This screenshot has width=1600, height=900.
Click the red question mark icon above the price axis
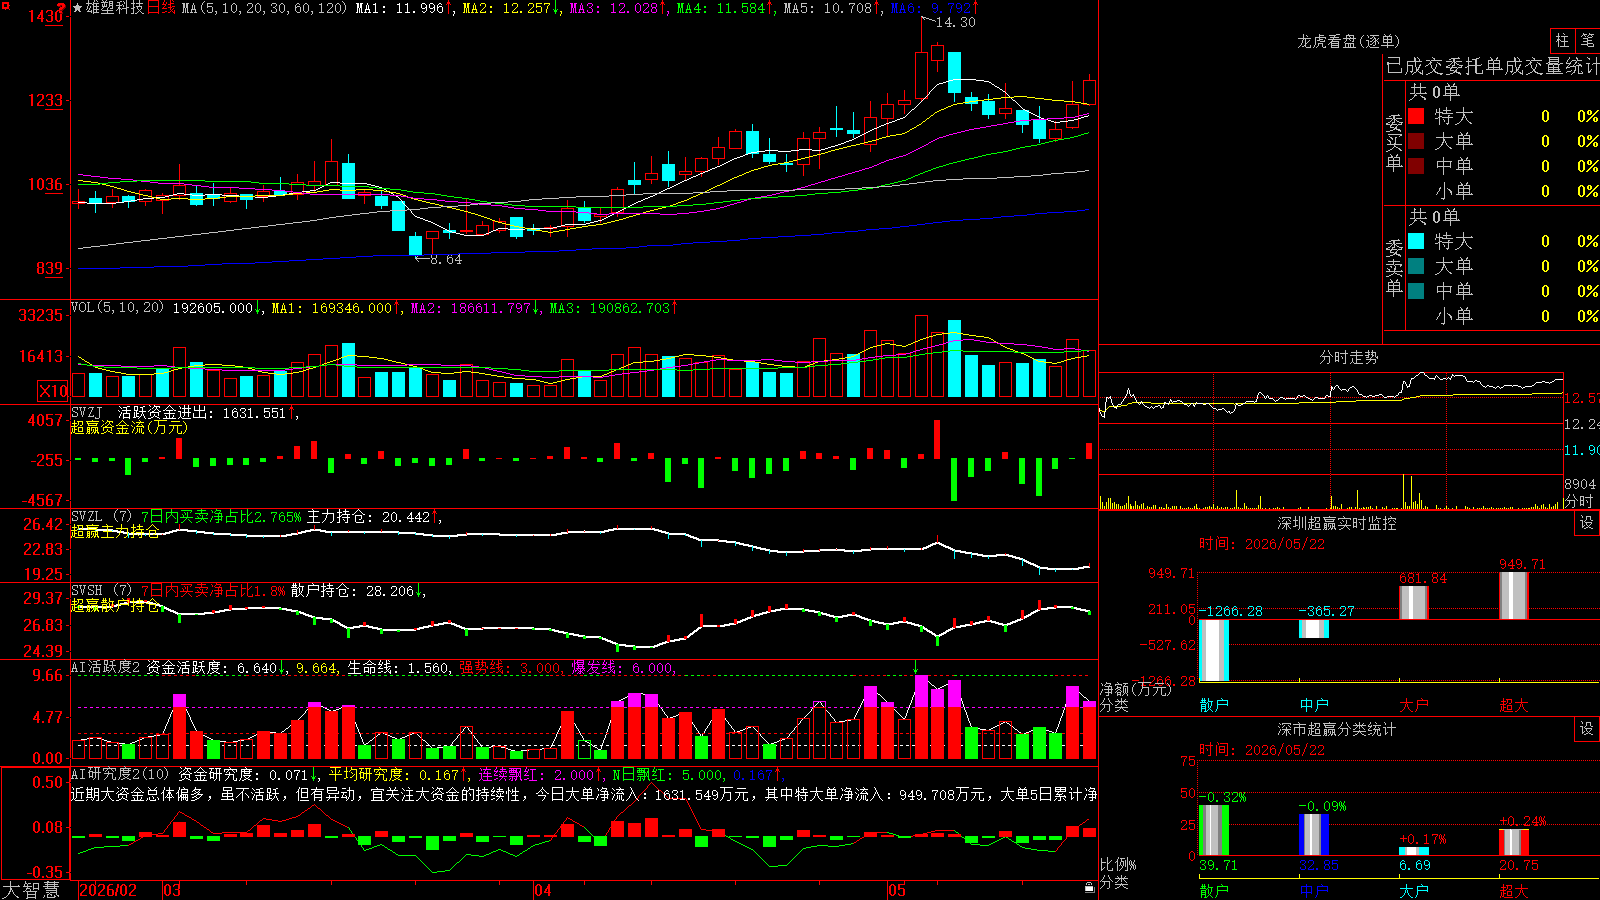pyautogui.click(x=61, y=8)
